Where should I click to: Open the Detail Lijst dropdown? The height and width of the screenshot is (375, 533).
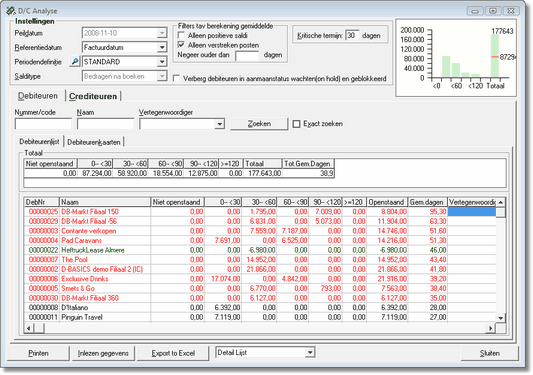tap(310, 353)
